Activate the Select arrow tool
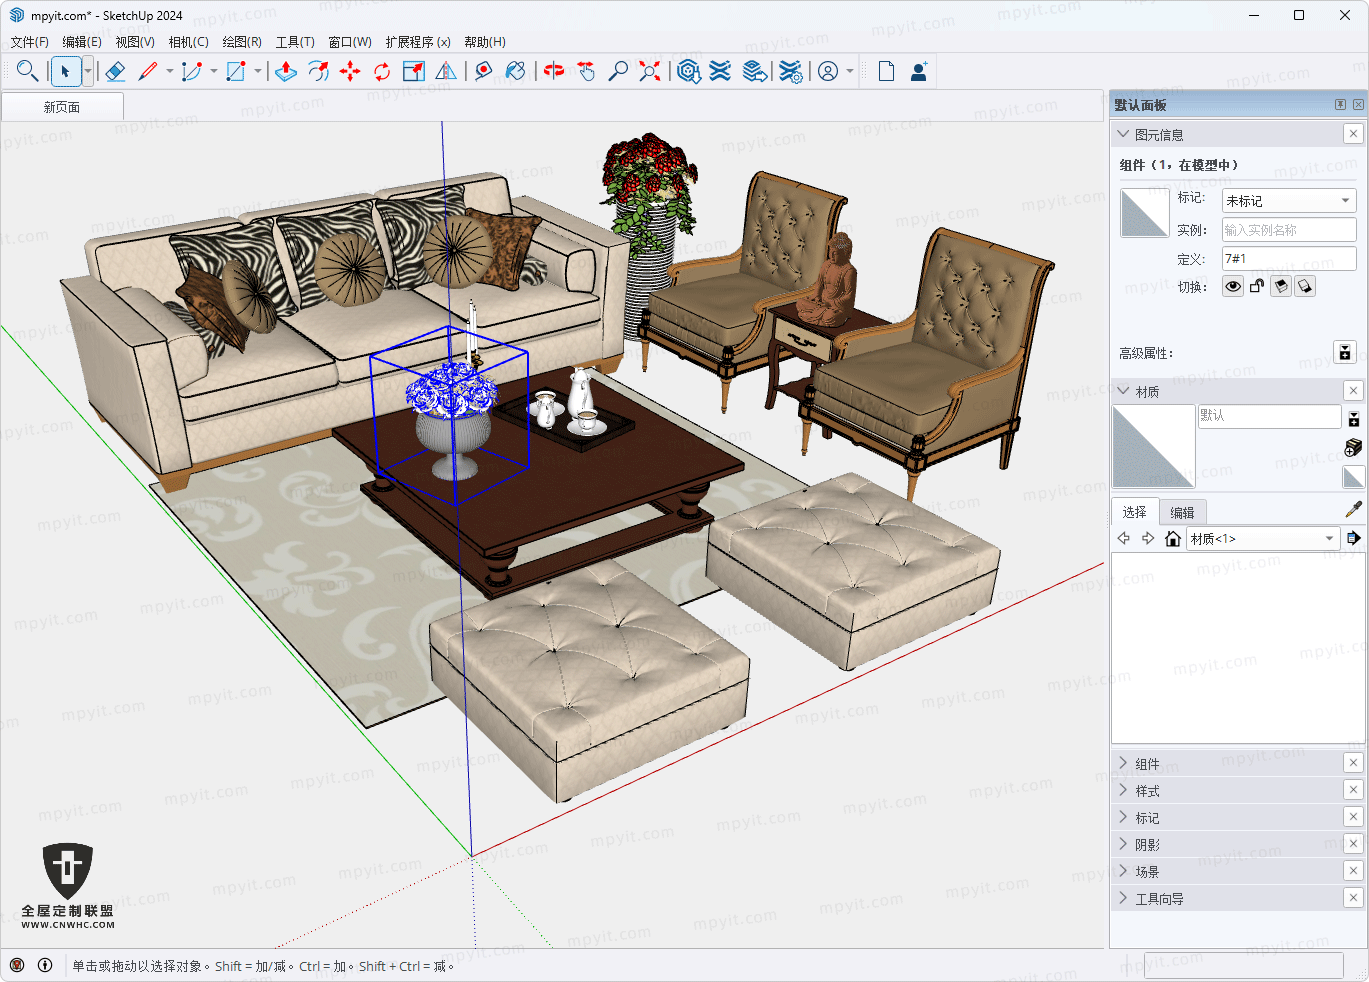The height and width of the screenshot is (982, 1369). tap(65, 71)
